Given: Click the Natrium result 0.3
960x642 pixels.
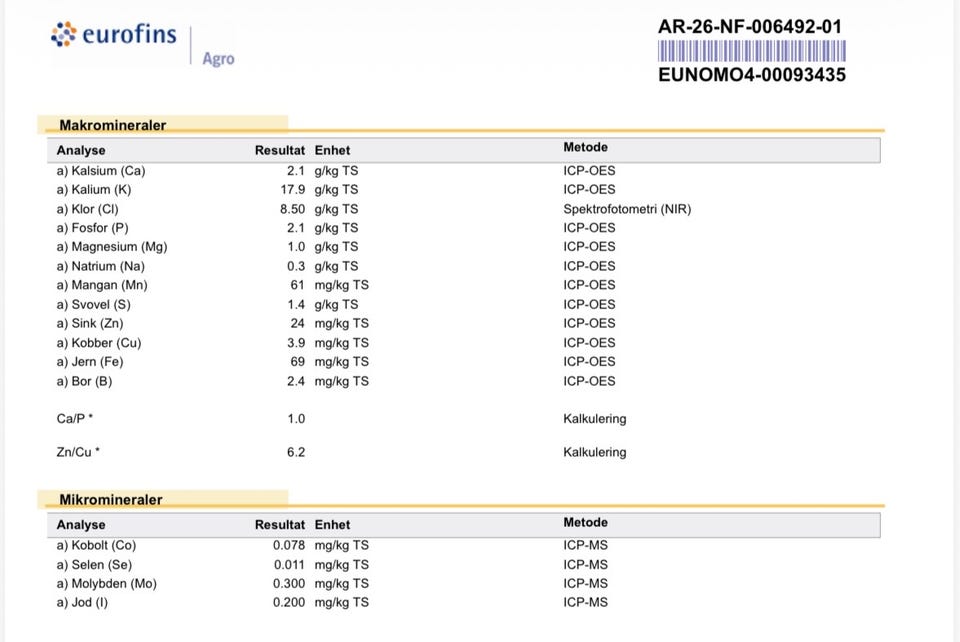Looking at the screenshot, I should pyautogui.click(x=296, y=266).
